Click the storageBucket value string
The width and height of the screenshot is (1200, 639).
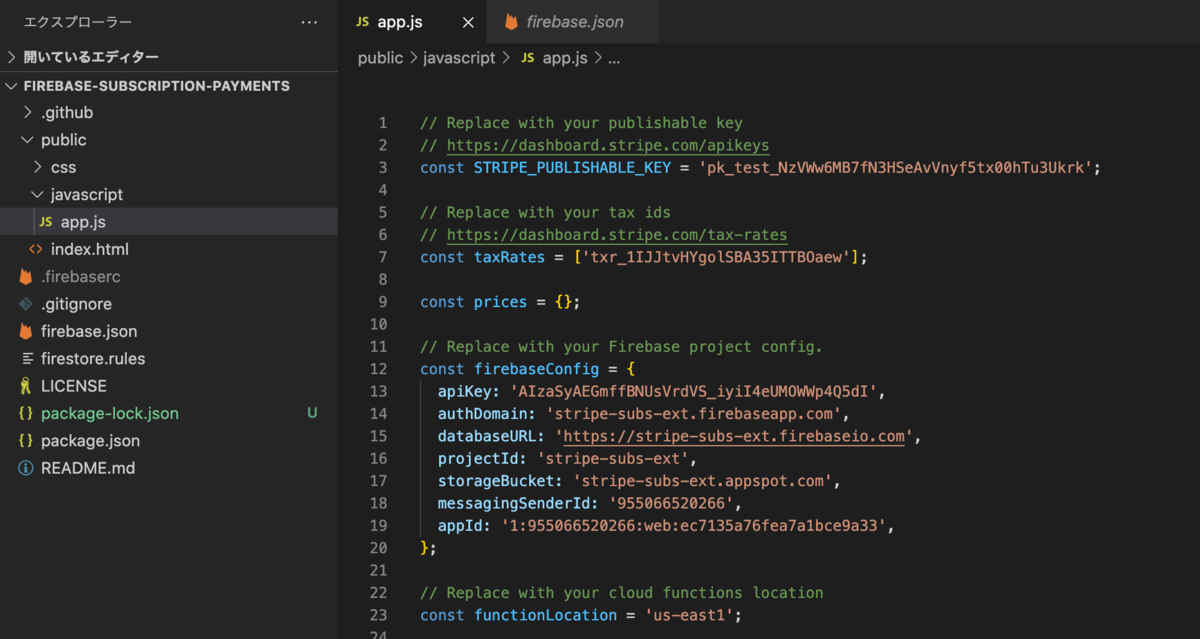(702, 481)
